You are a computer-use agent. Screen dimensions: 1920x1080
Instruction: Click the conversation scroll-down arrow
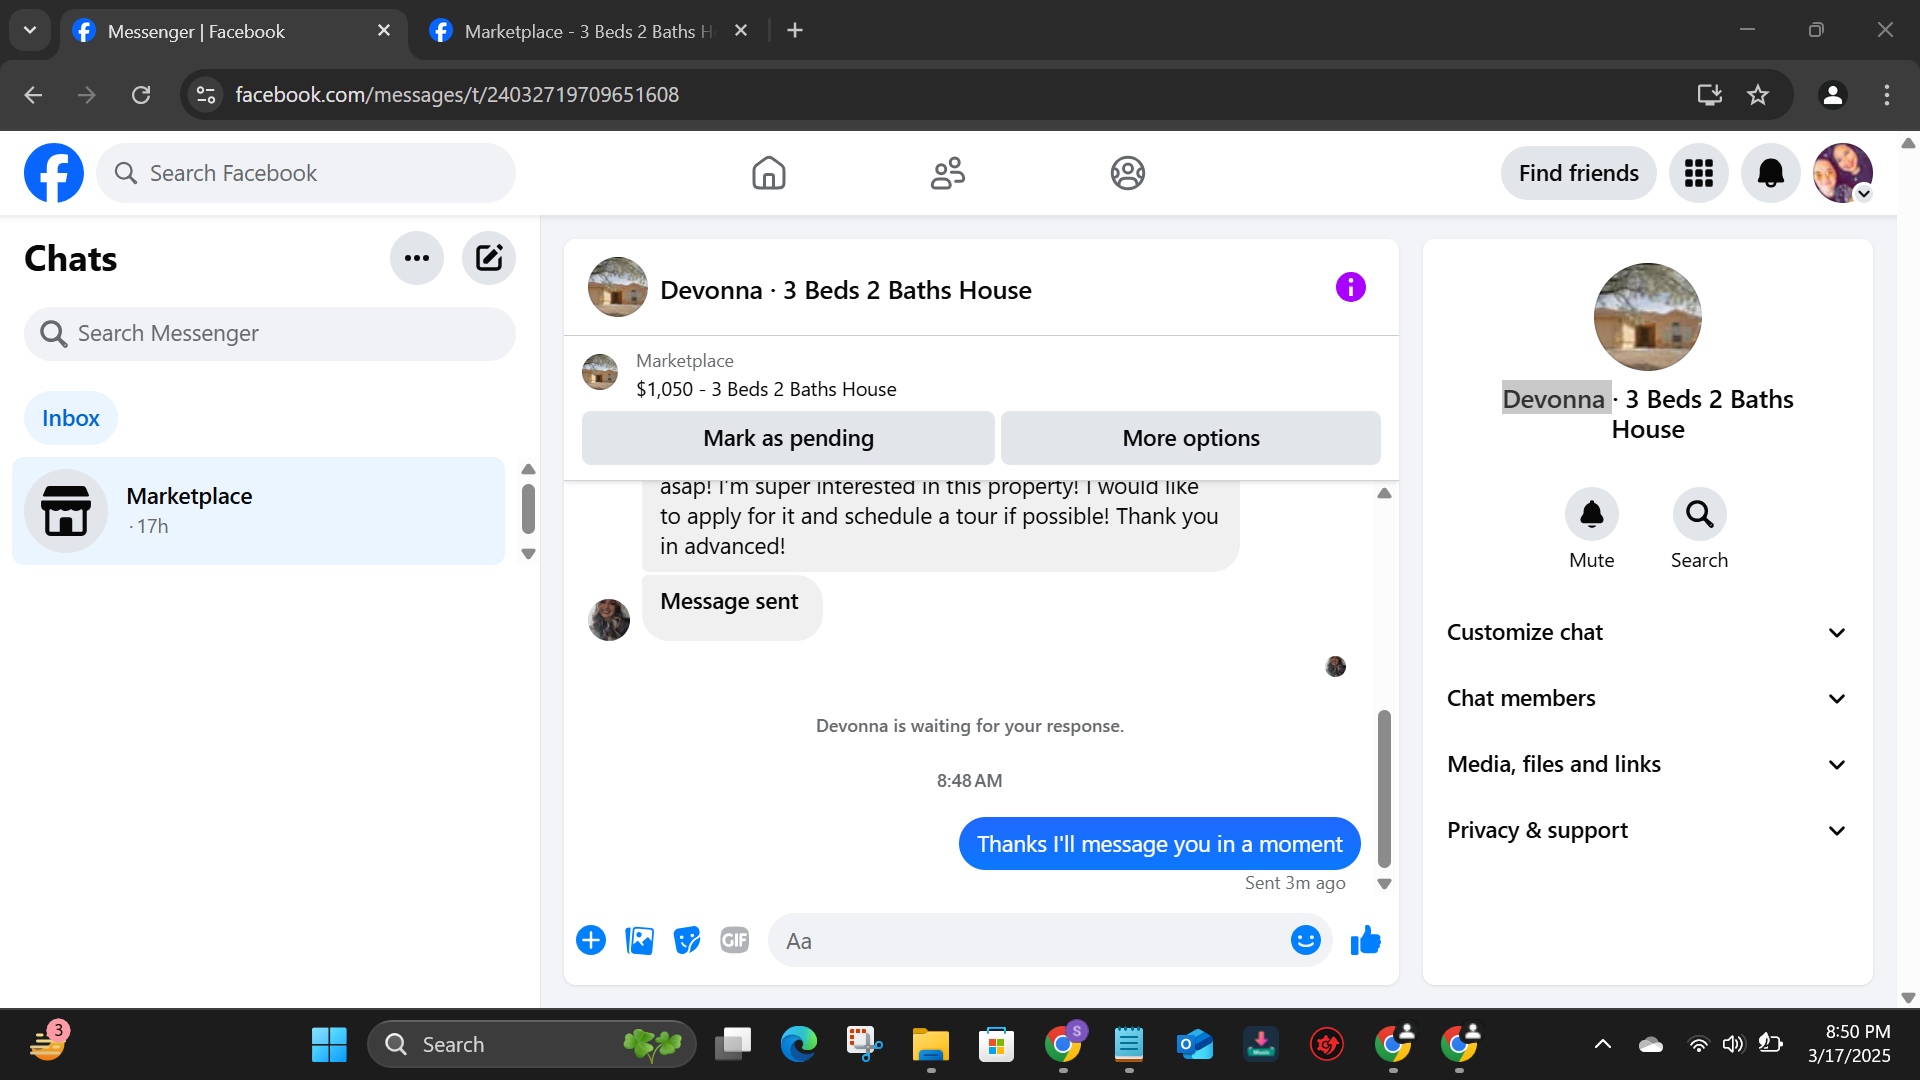(x=1385, y=884)
